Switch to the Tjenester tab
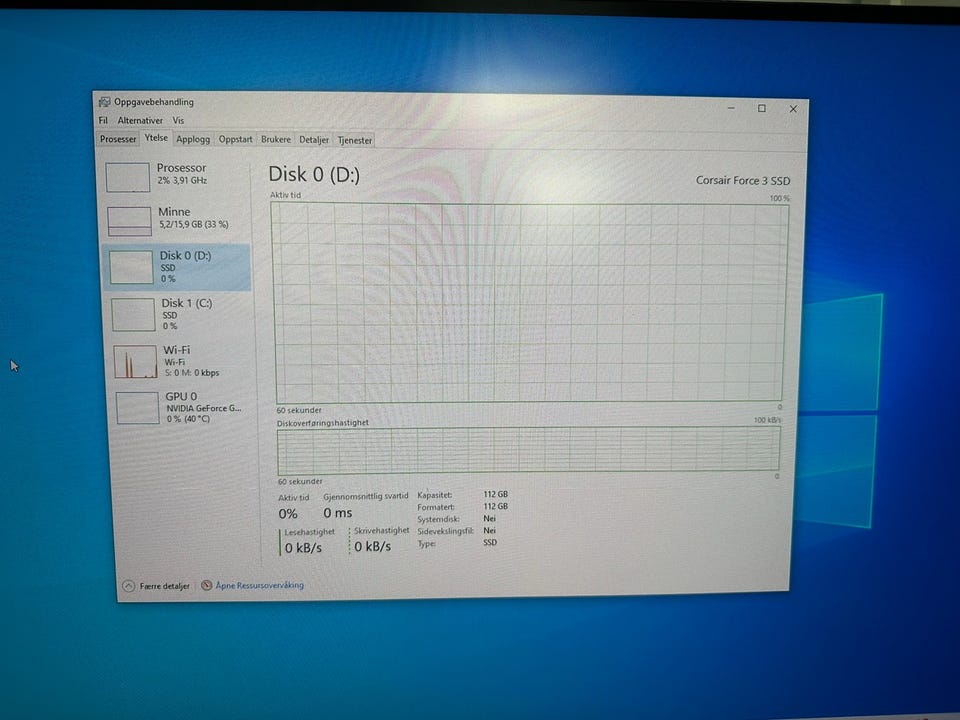The height and width of the screenshot is (720, 960). click(x=355, y=140)
